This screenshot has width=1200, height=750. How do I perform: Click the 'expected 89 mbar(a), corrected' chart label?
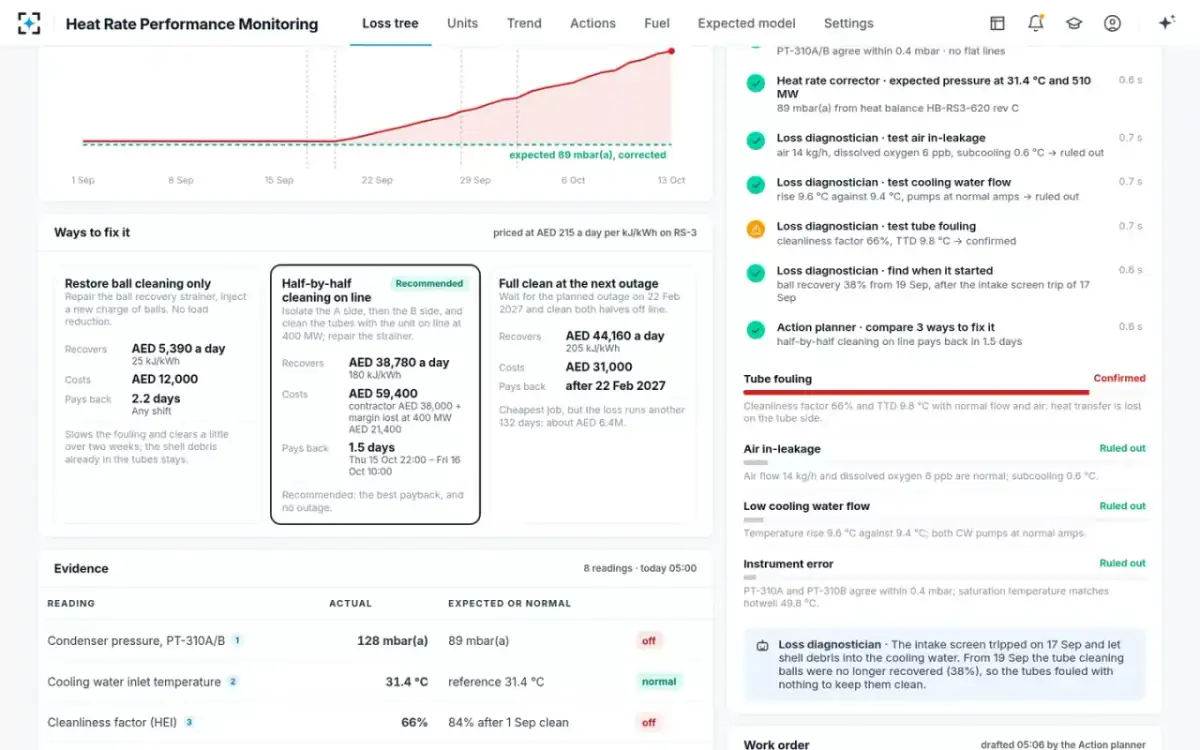[x=588, y=155]
